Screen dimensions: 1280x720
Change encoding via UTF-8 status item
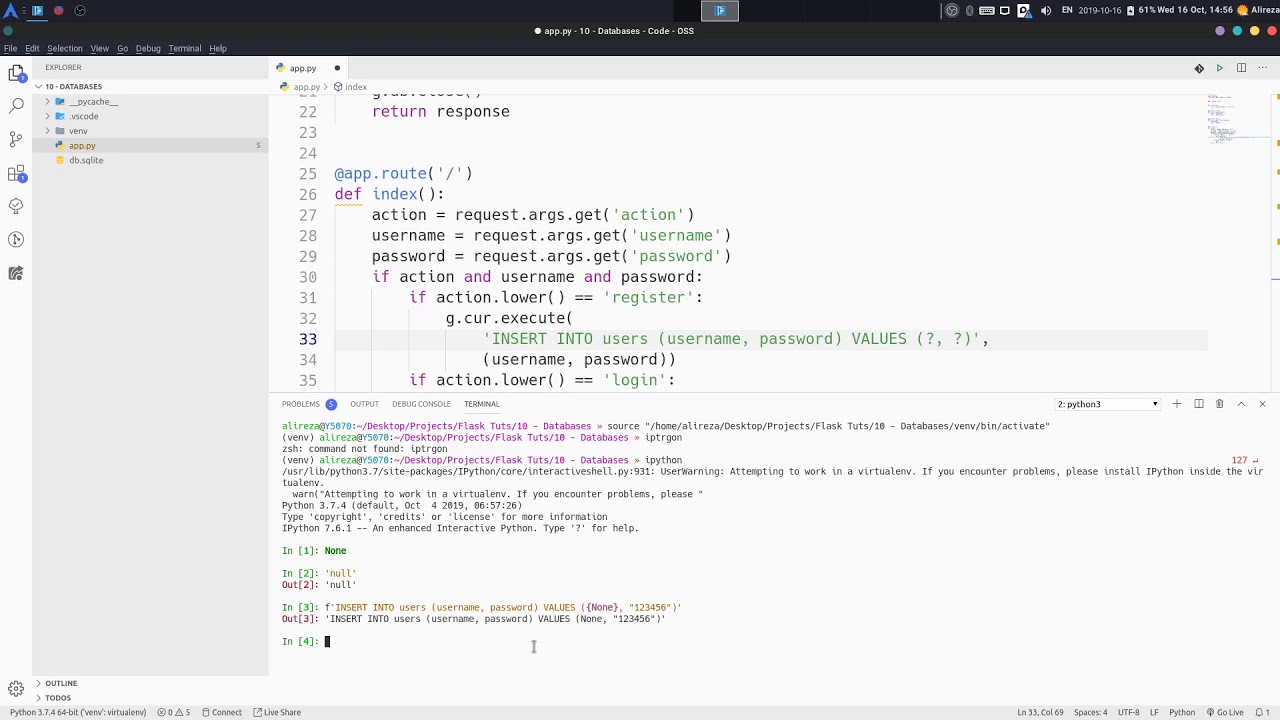[1128, 712]
